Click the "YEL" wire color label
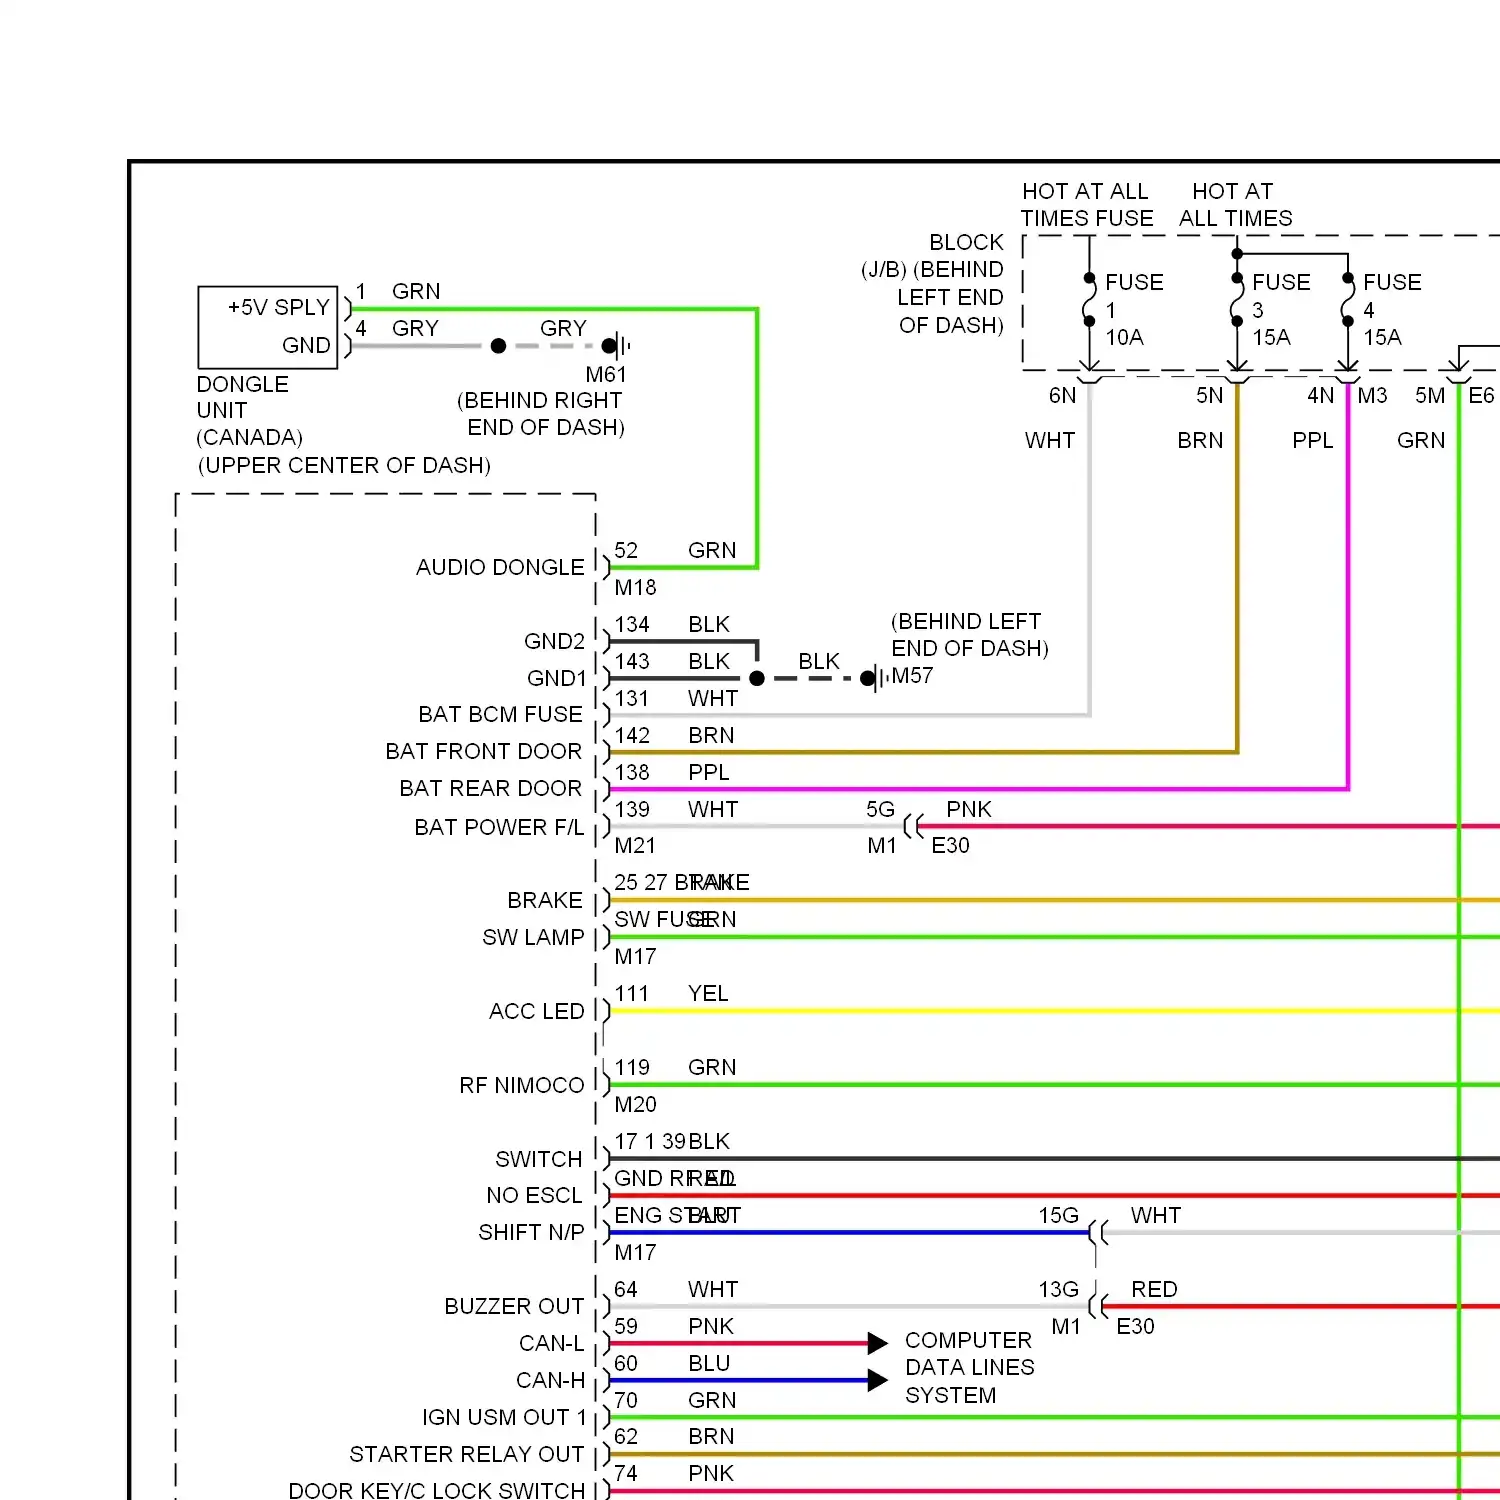 [x=708, y=994]
